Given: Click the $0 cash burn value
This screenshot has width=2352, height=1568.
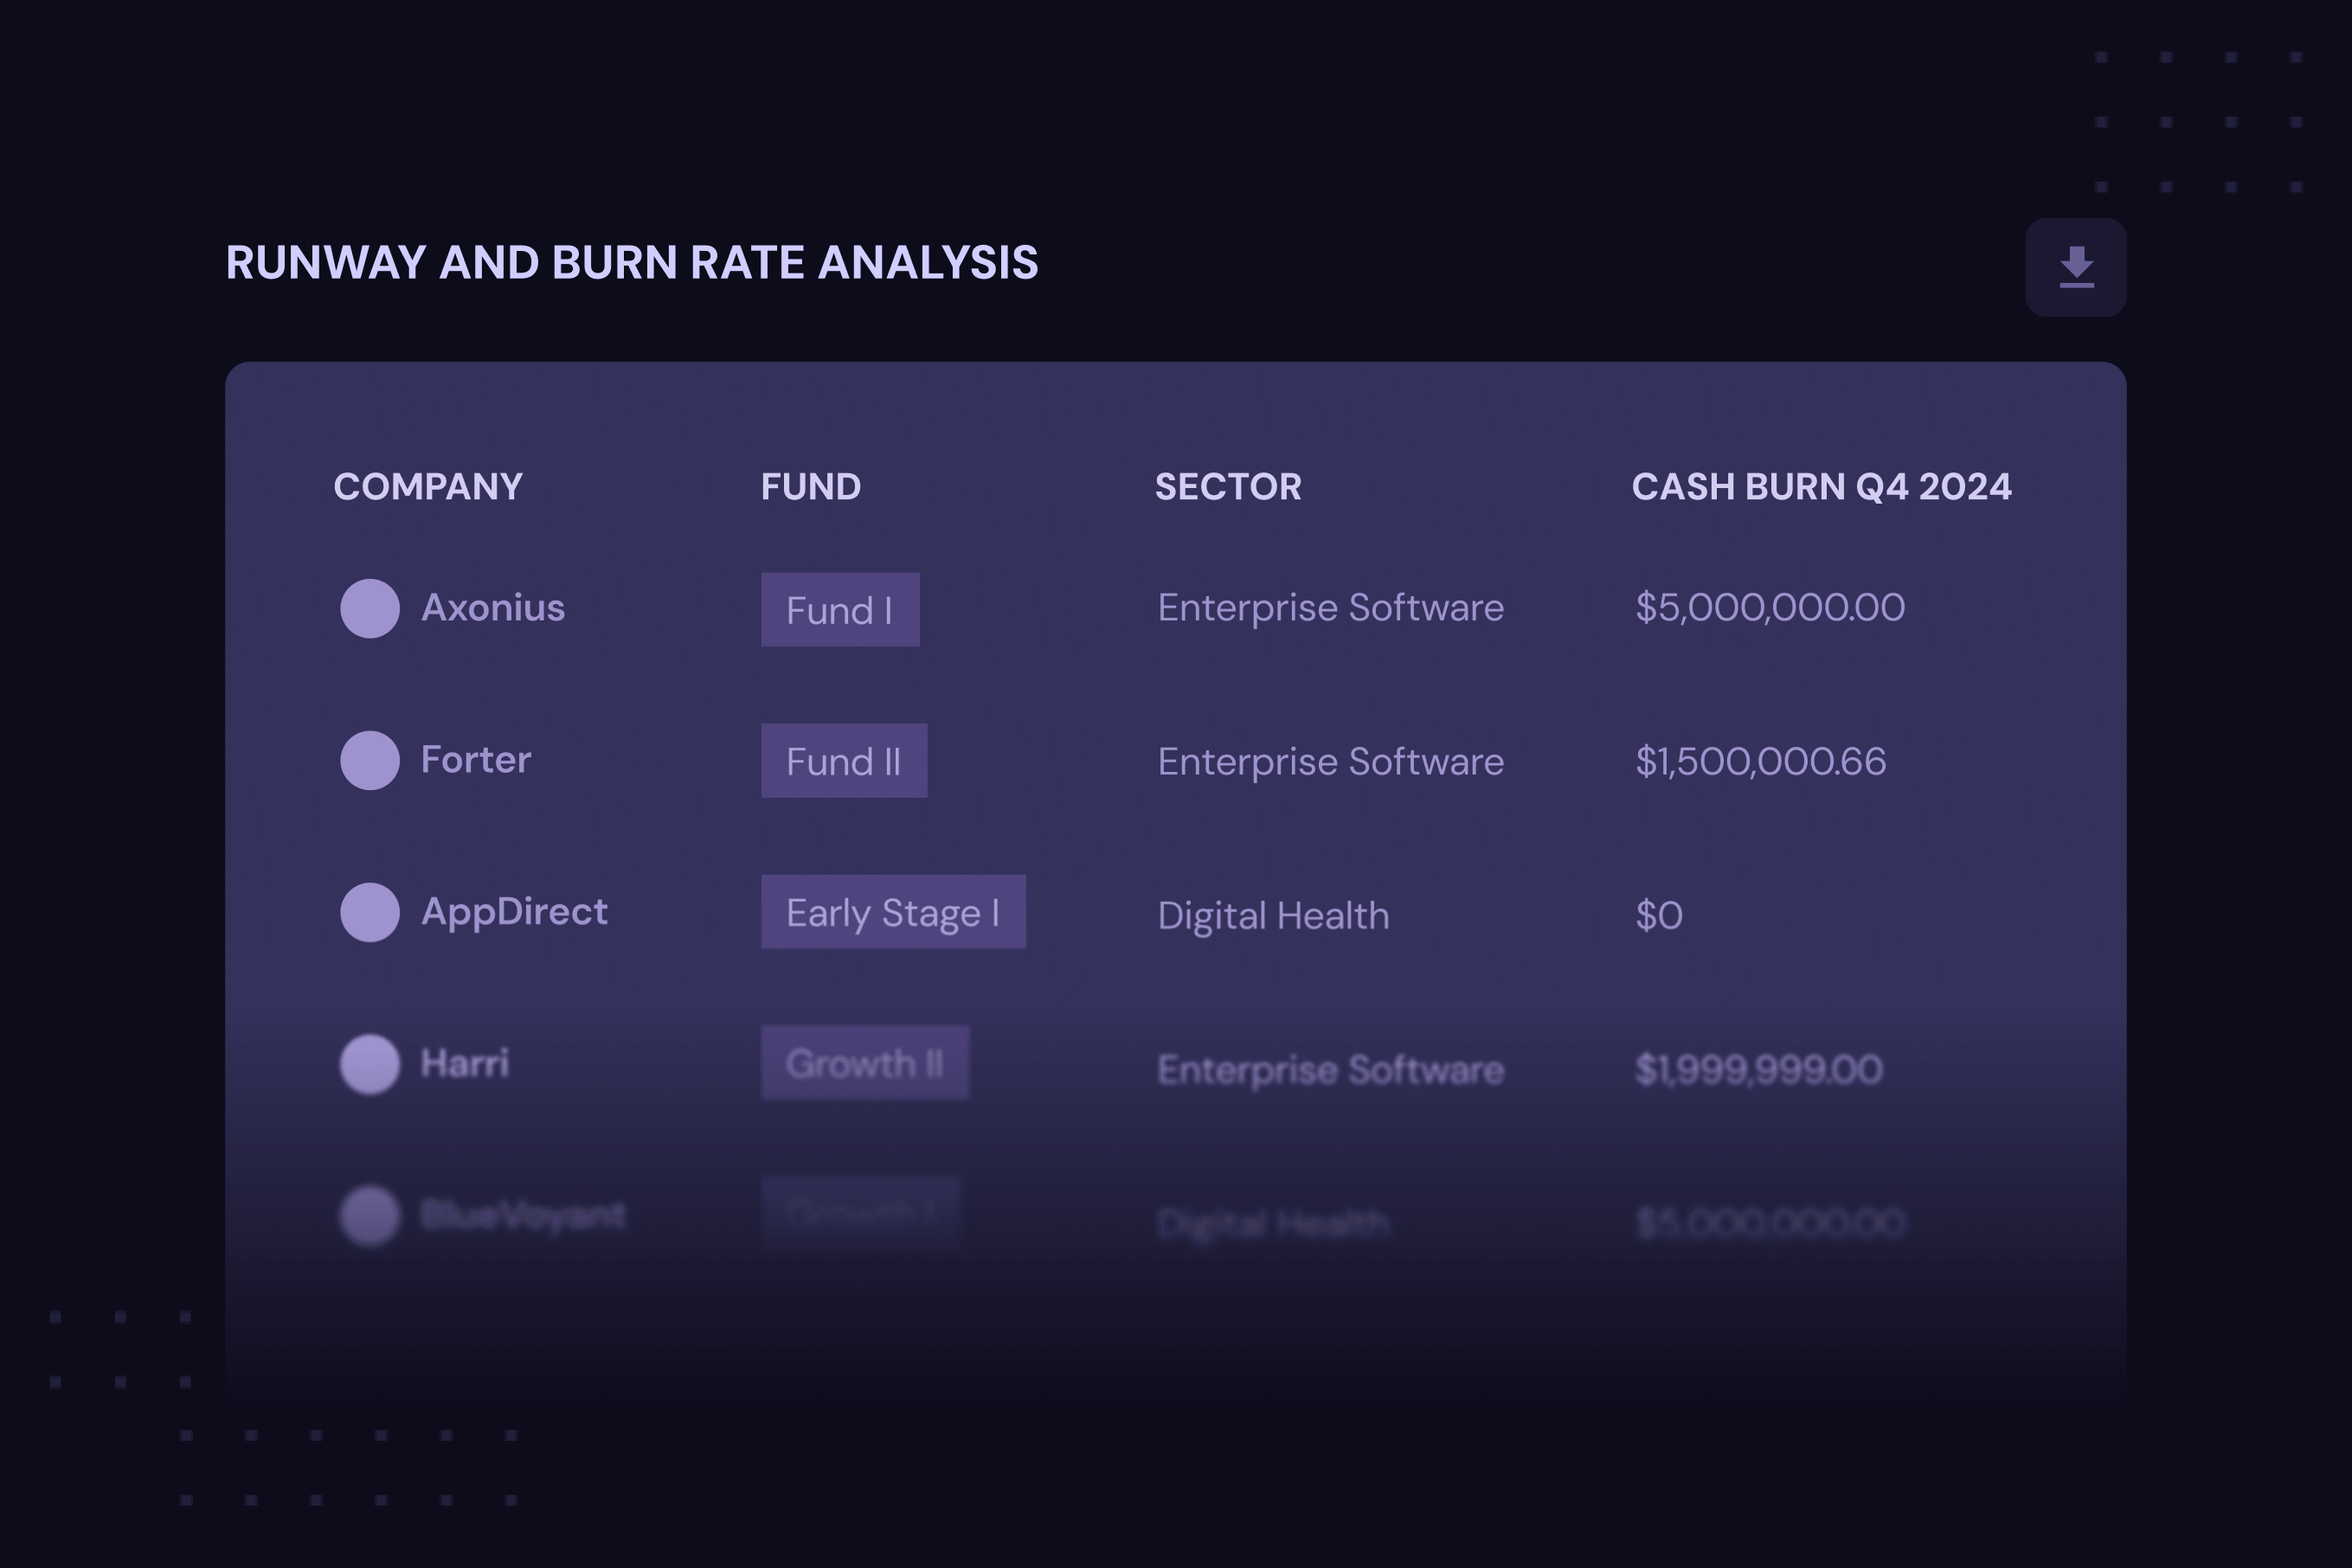Looking at the screenshot, I should tap(1659, 916).
